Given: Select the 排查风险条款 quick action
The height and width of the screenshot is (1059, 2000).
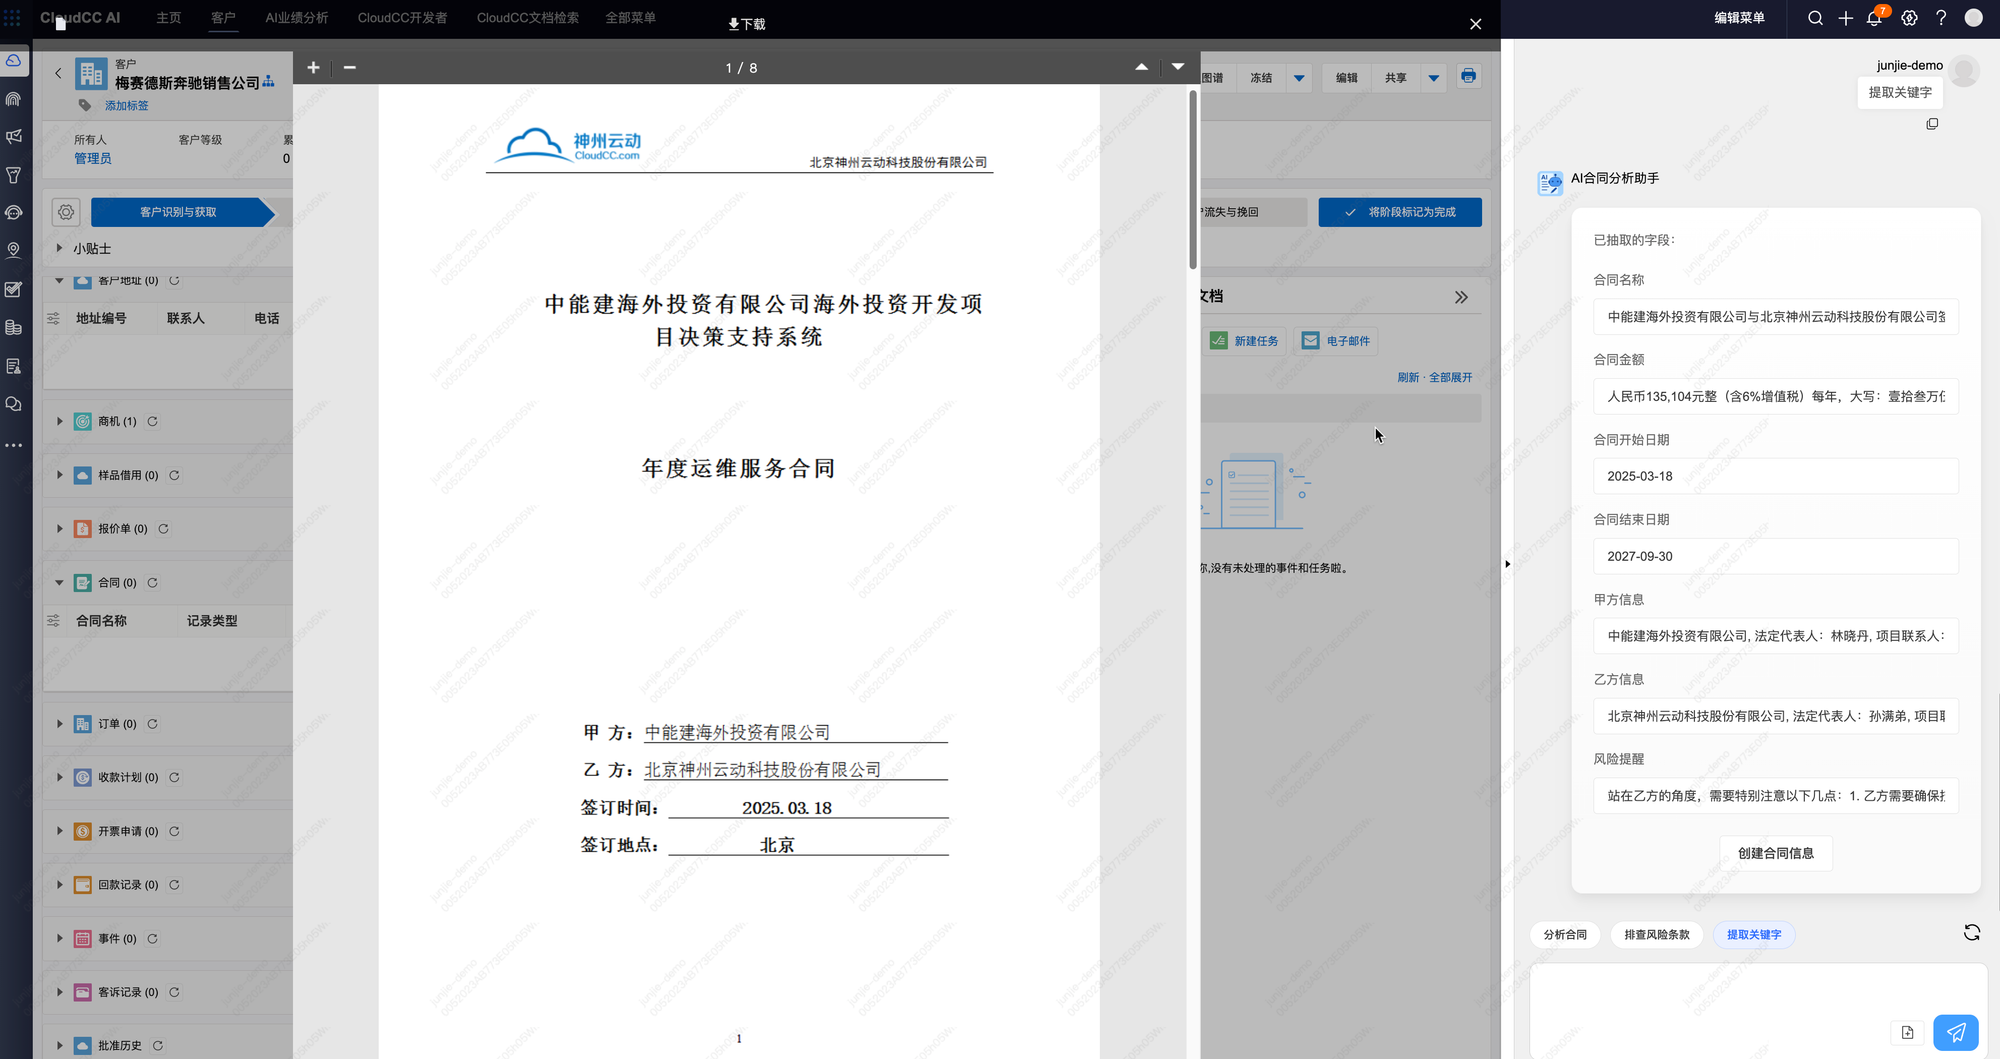Looking at the screenshot, I should (1656, 935).
